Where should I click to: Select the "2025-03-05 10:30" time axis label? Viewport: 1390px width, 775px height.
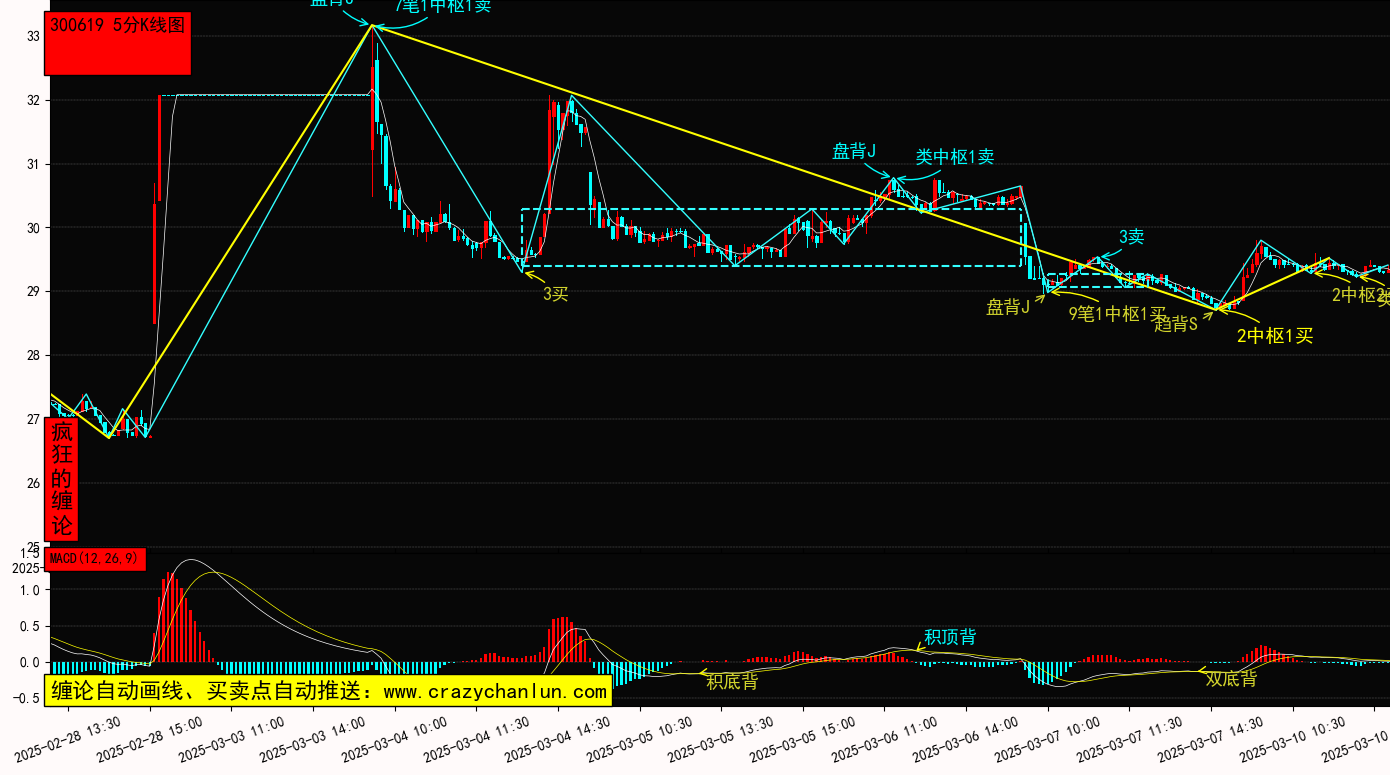point(641,739)
